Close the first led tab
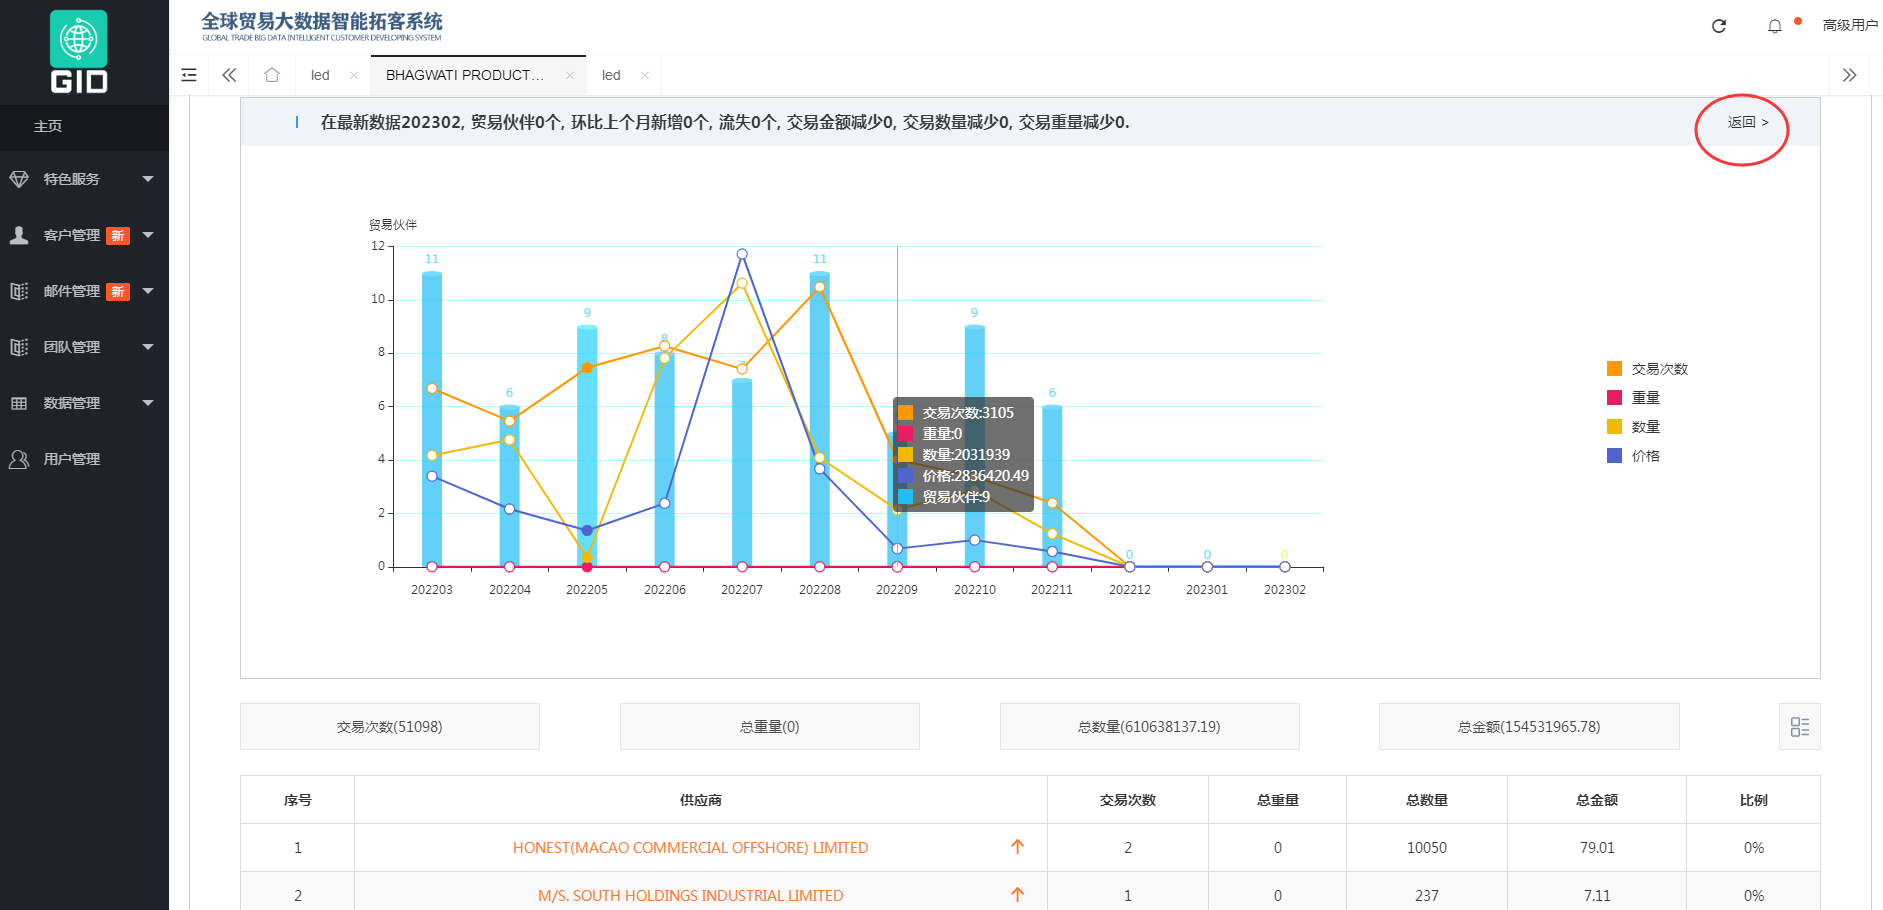 point(354,76)
